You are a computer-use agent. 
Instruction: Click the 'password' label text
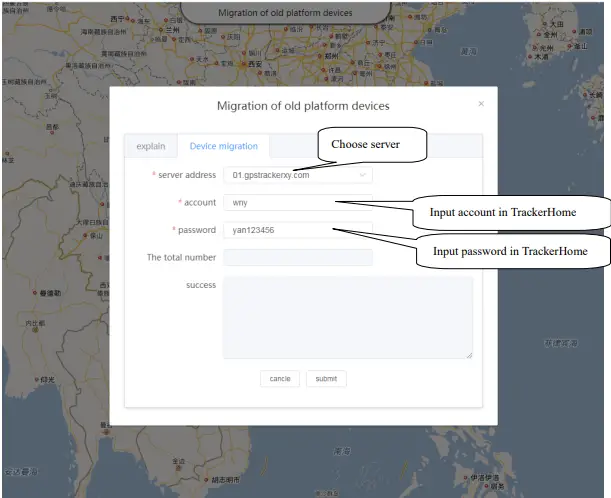point(197,230)
